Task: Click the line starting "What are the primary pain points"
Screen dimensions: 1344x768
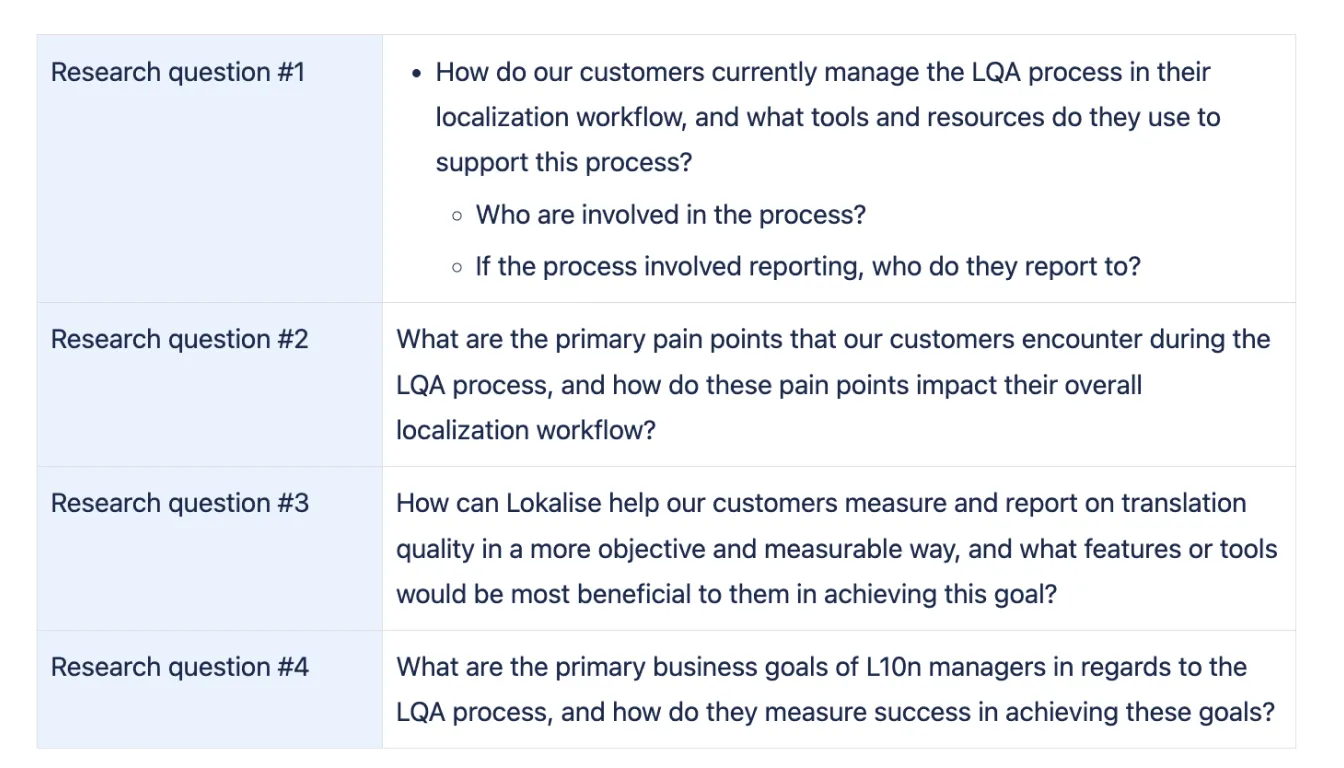Action: (833, 340)
